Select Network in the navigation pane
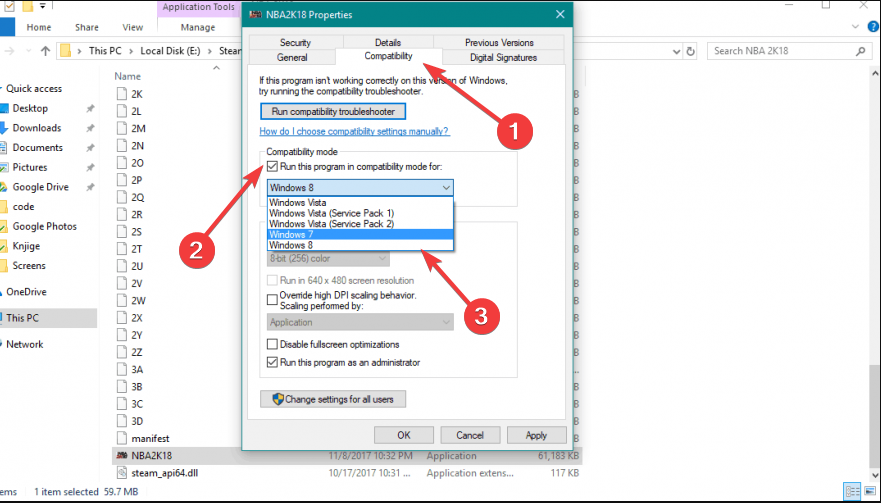This screenshot has width=881, height=503. (x=25, y=345)
